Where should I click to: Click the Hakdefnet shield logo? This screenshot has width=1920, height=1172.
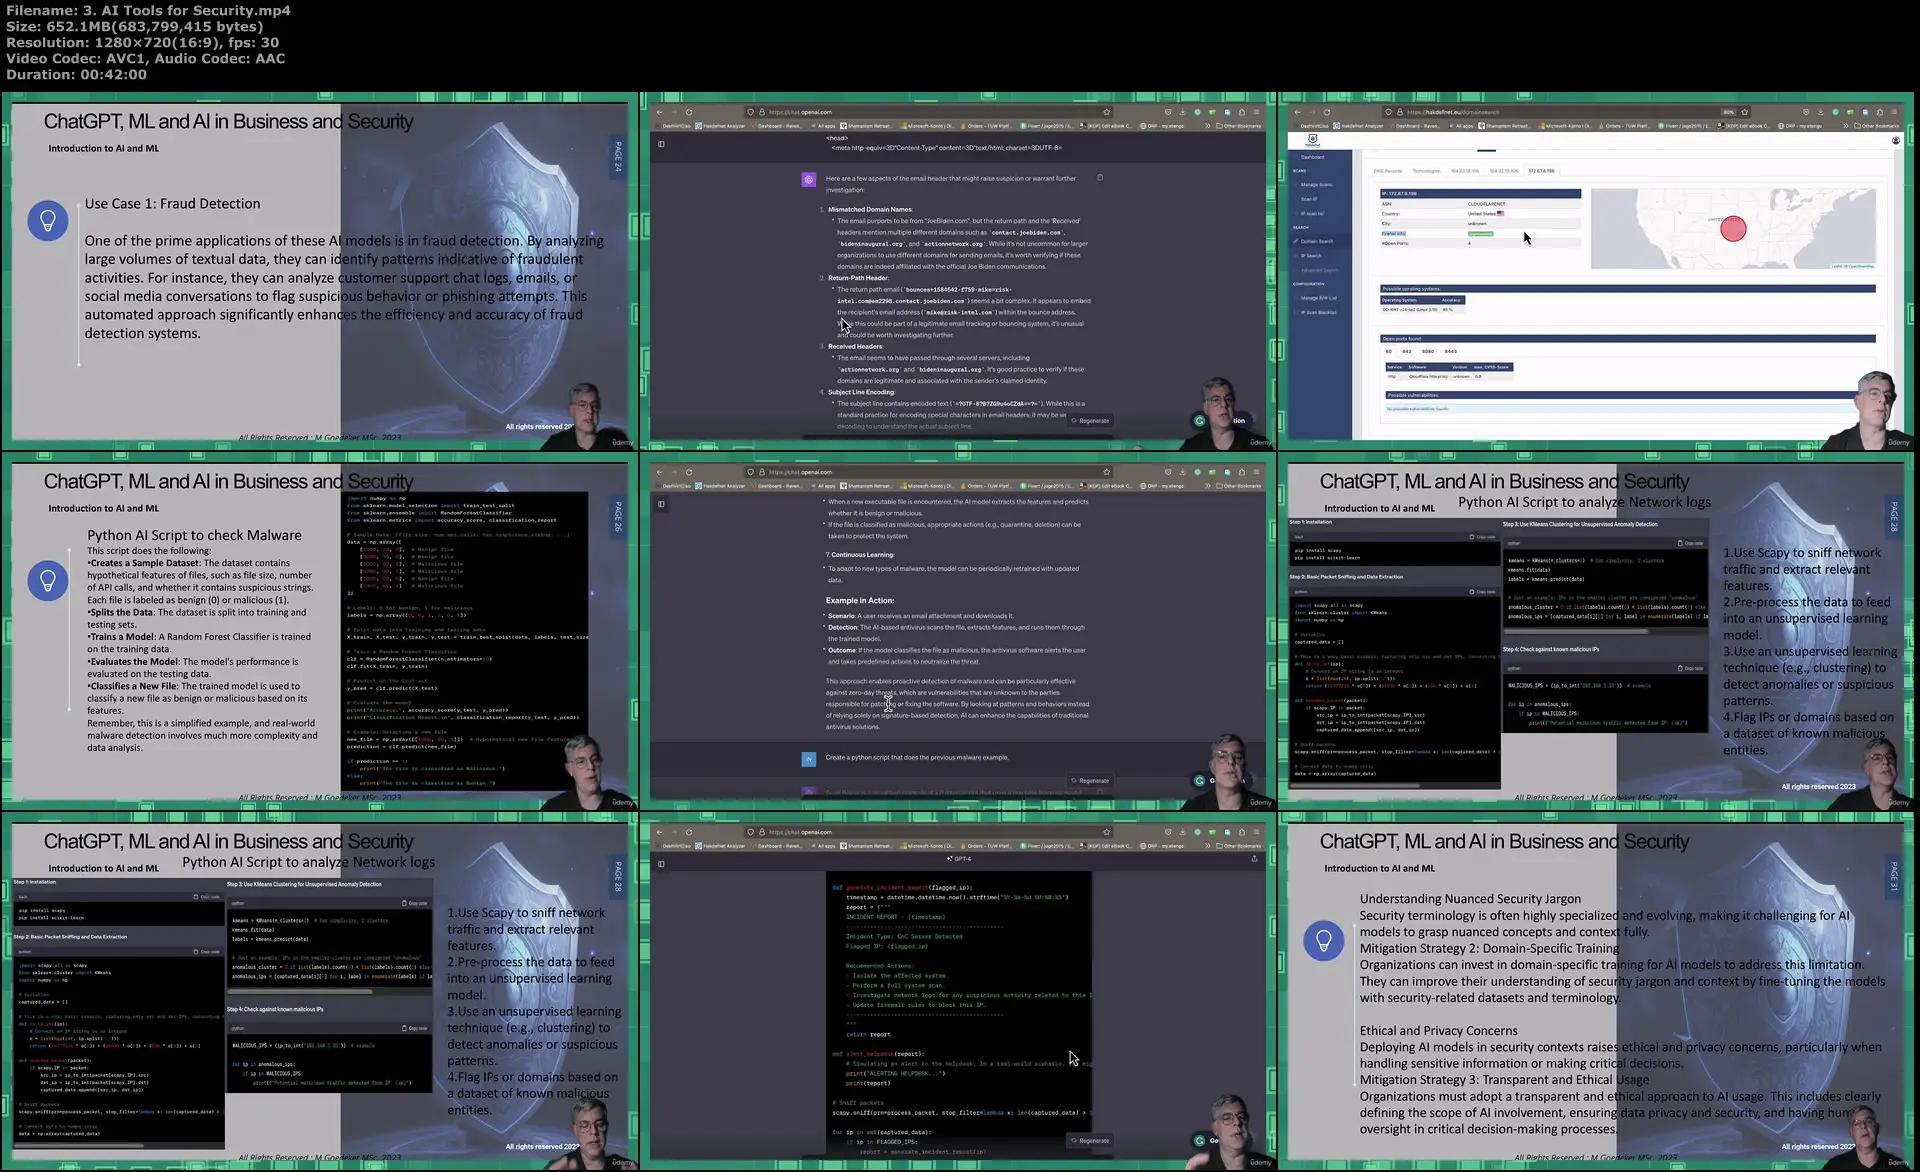(x=1312, y=140)
